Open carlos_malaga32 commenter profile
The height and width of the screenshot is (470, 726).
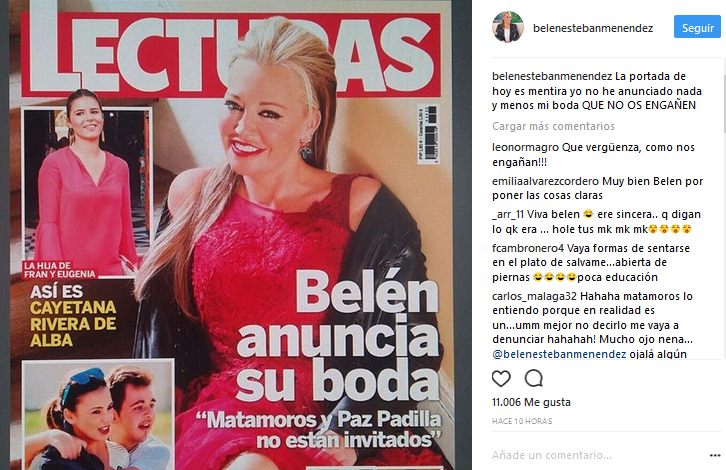[534, 296]
